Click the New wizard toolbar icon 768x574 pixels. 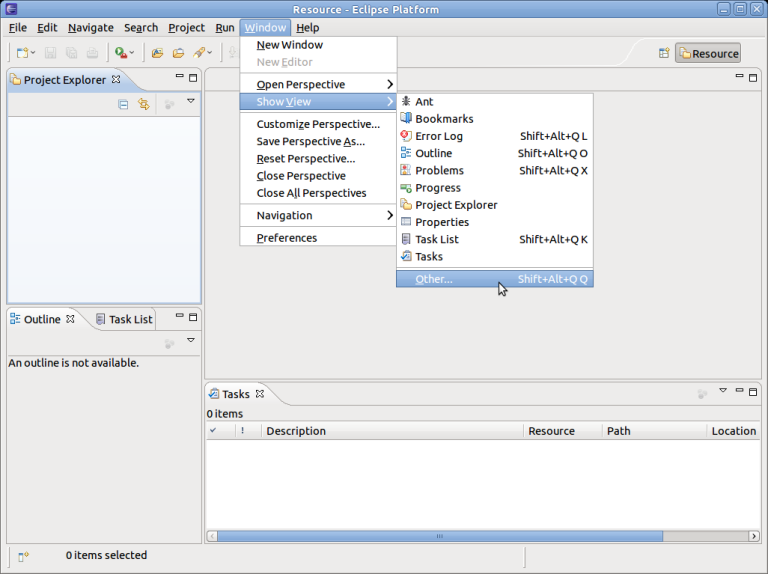(x=22, y=53)
